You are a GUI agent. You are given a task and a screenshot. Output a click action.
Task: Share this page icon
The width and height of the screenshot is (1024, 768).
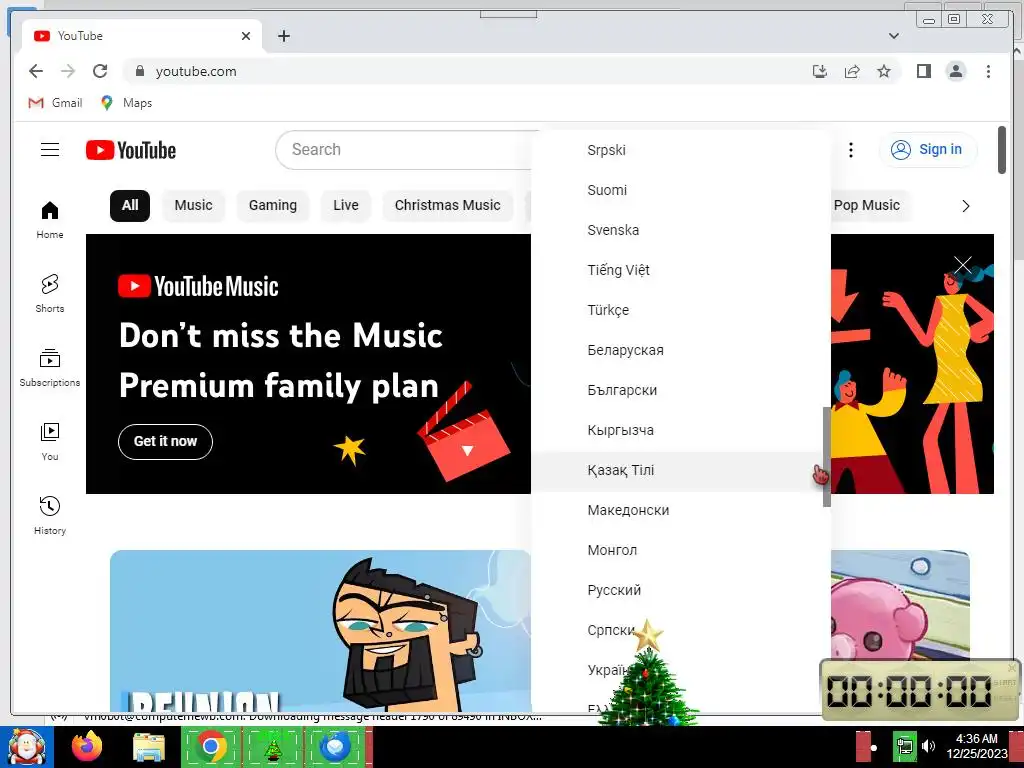pyautogui.click(x=852, y=71)
